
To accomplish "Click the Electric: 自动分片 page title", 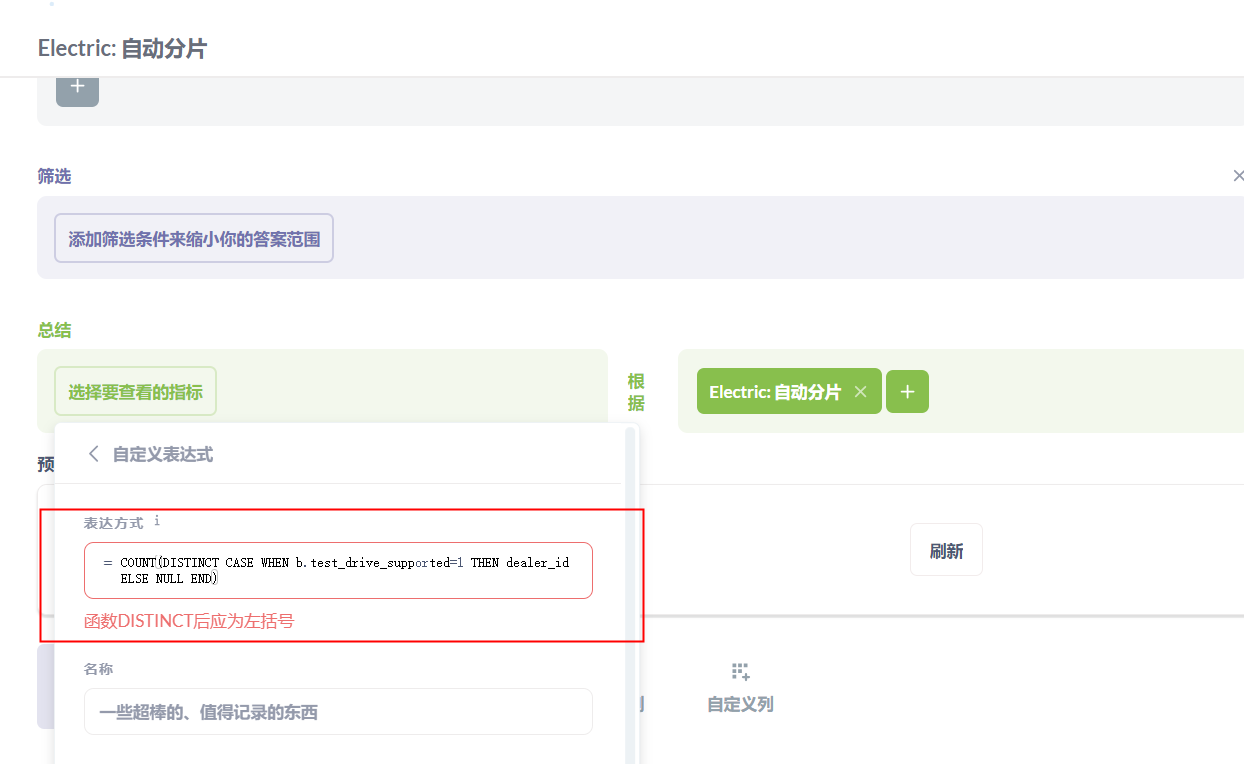I will (122, 48).
